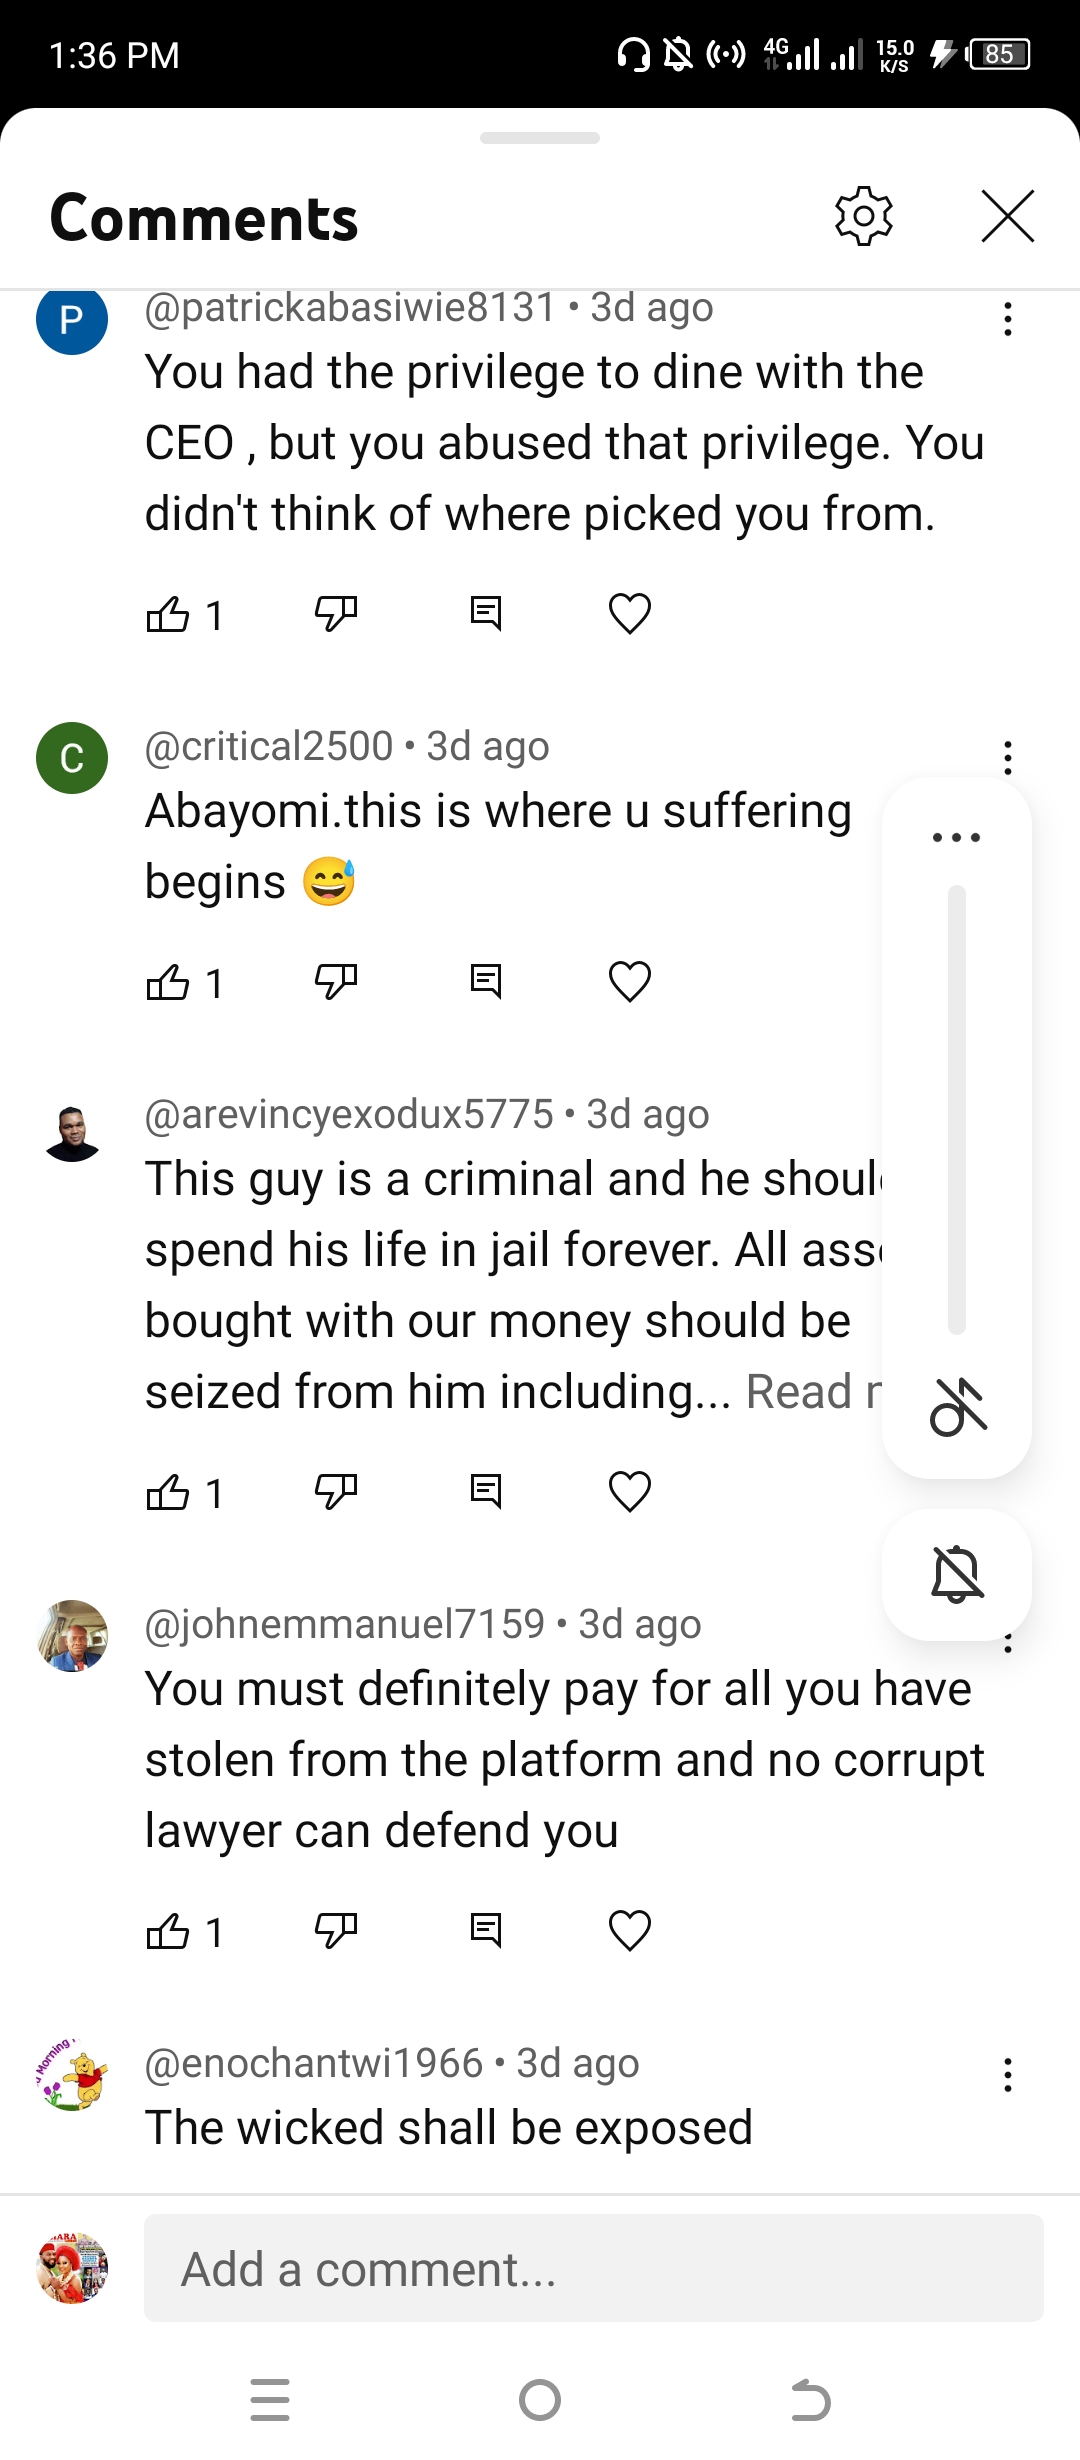Expand volume panel three-dot options

(x=956, y=837)
